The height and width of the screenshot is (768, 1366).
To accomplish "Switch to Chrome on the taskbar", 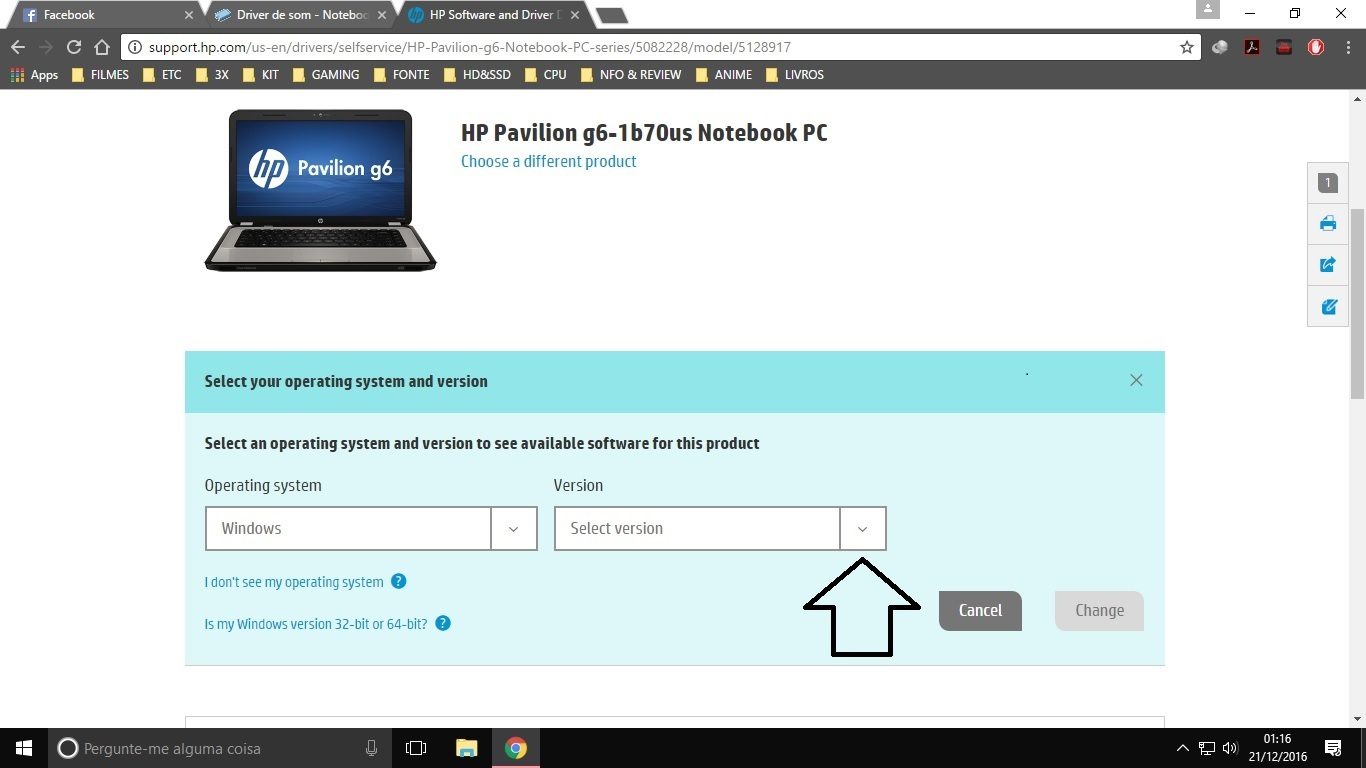I will (516, 748).
